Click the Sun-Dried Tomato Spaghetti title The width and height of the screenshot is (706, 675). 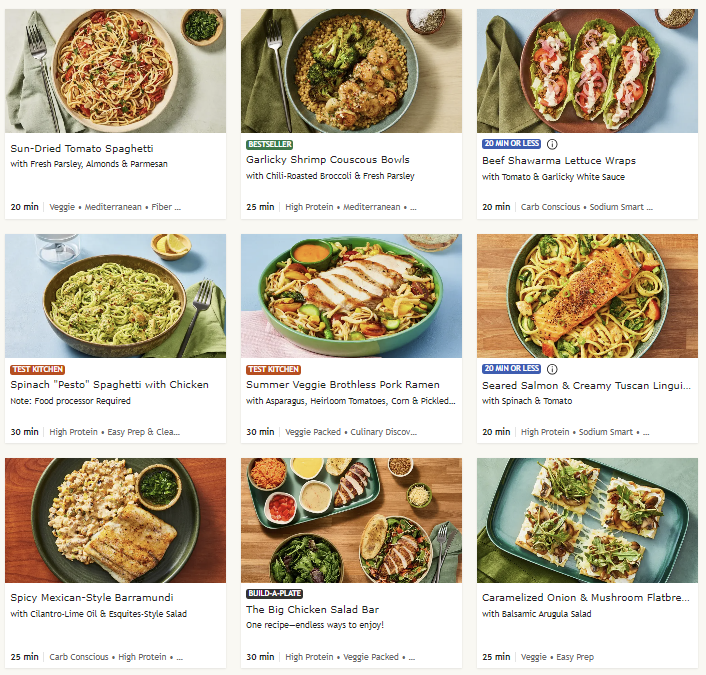pos(82,148)
